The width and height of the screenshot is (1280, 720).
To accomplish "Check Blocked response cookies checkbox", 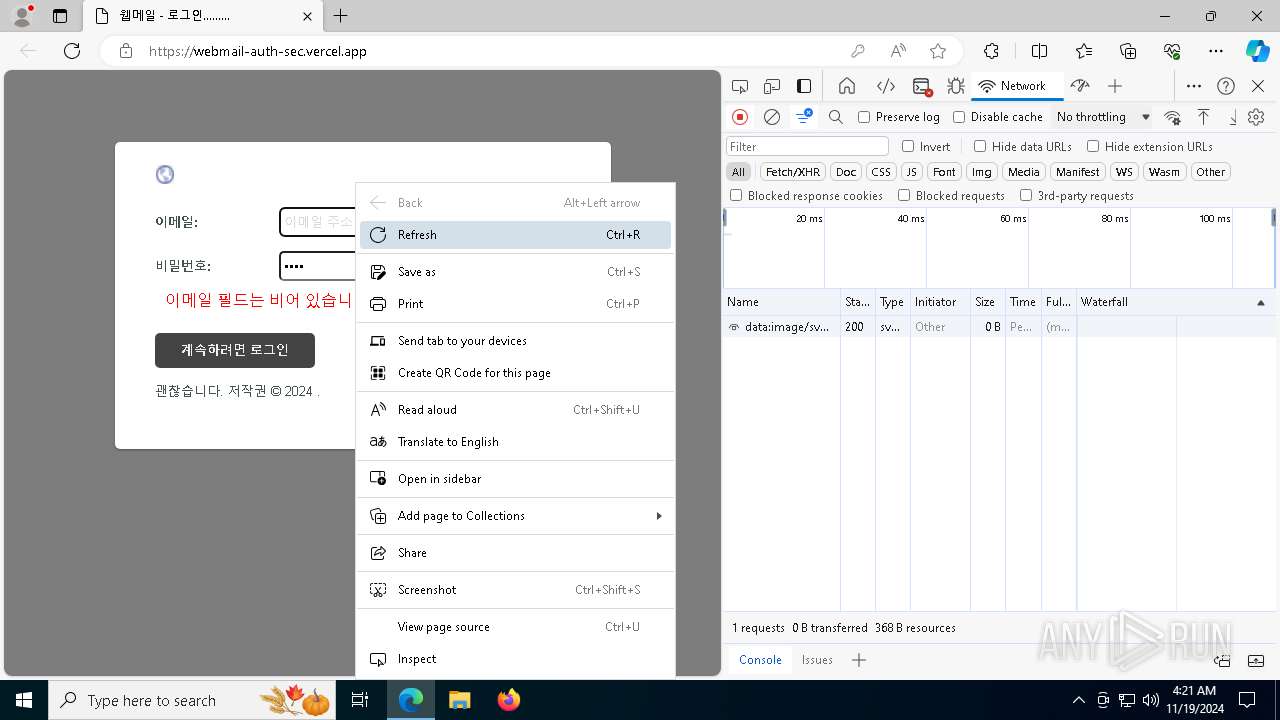I will coord(736,196).
